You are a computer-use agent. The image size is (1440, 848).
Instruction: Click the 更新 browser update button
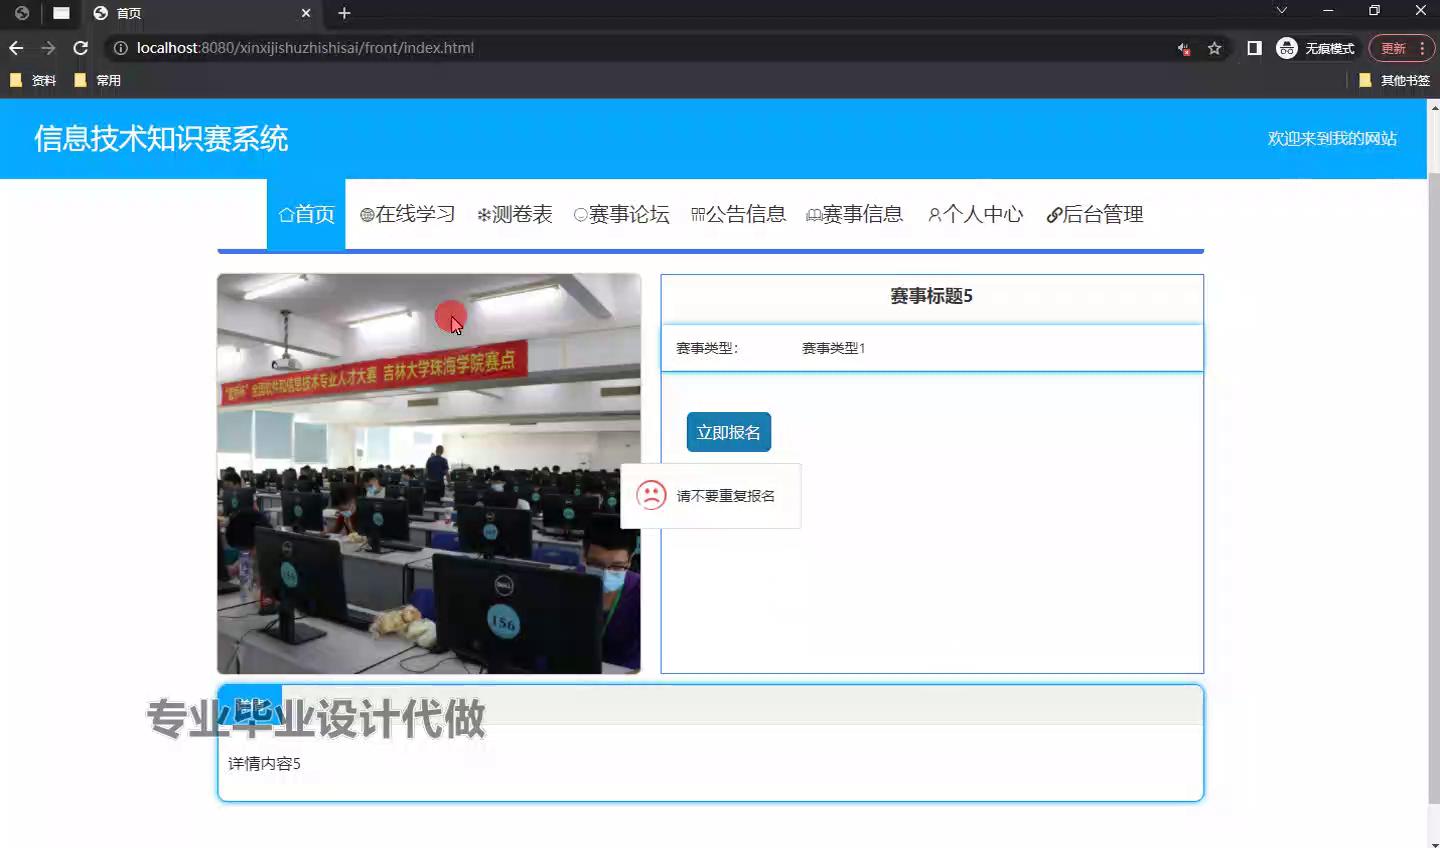[1393, 48]
